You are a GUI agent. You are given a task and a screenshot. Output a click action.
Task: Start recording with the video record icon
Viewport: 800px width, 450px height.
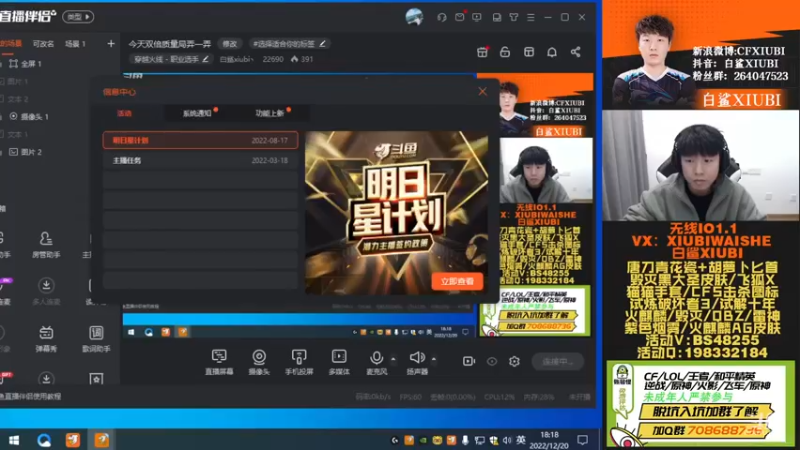click(468, 361)
